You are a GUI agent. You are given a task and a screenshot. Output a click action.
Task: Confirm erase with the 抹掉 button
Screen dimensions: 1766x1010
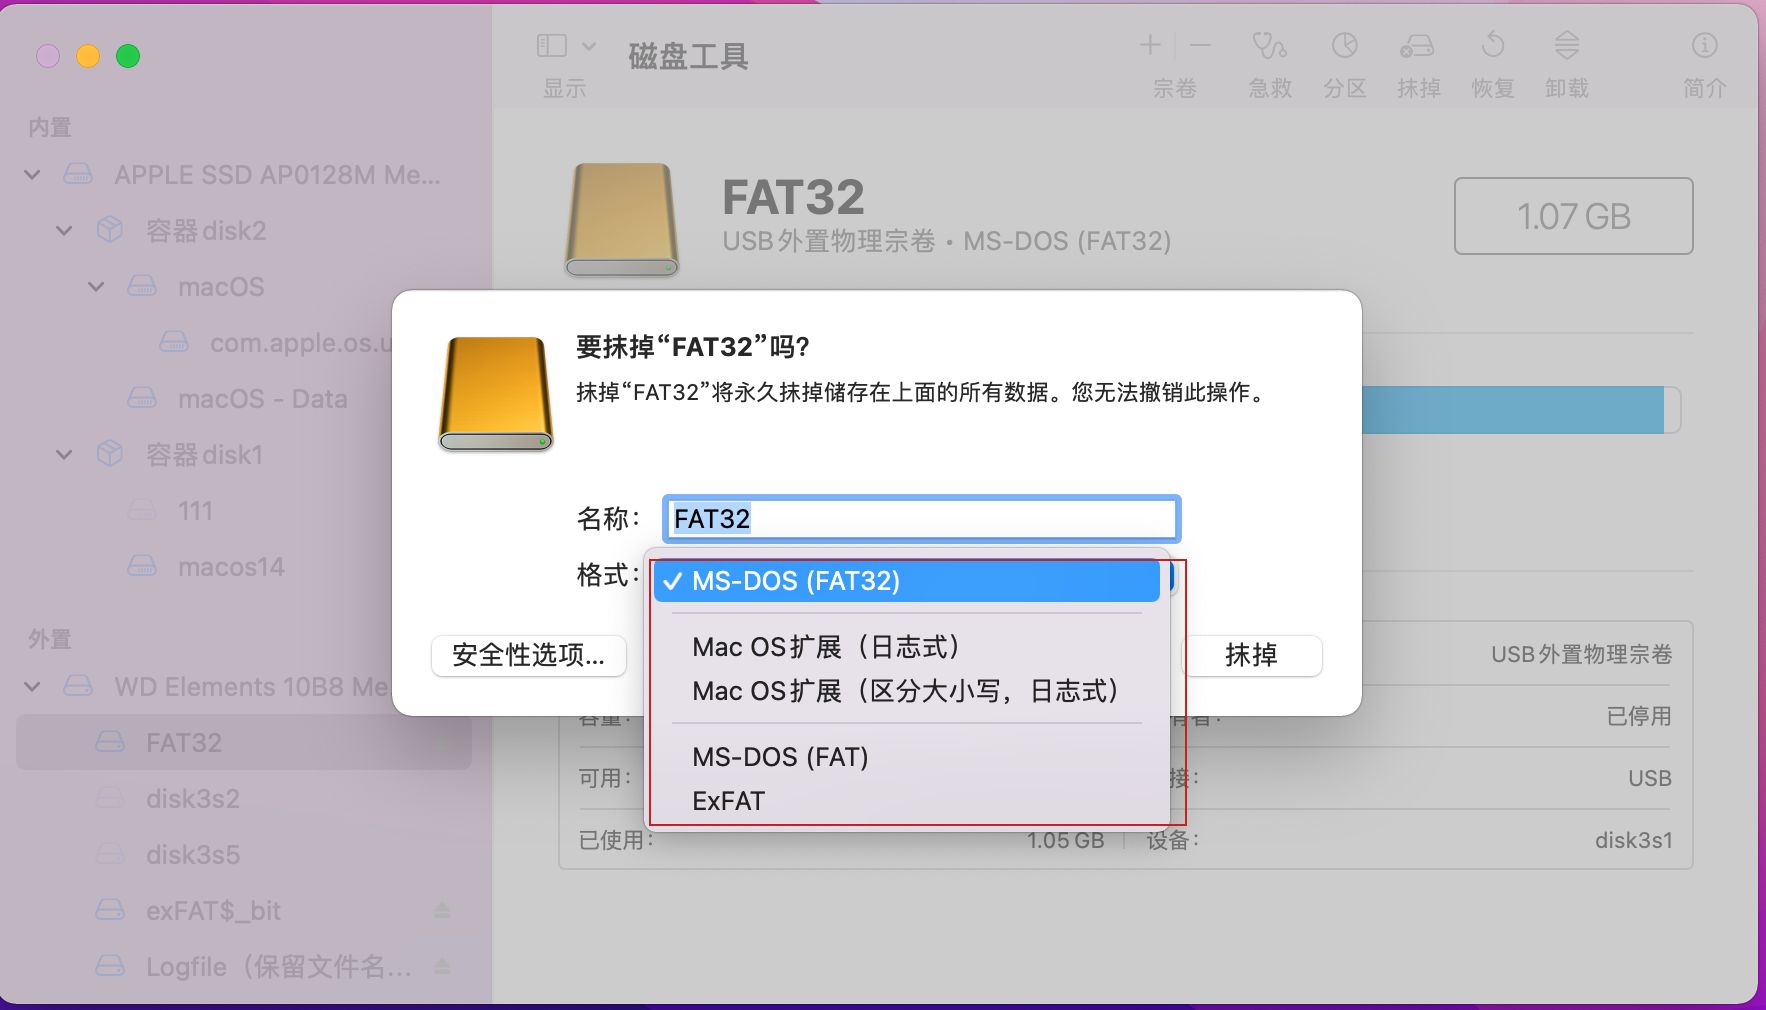pos(1253,656)
